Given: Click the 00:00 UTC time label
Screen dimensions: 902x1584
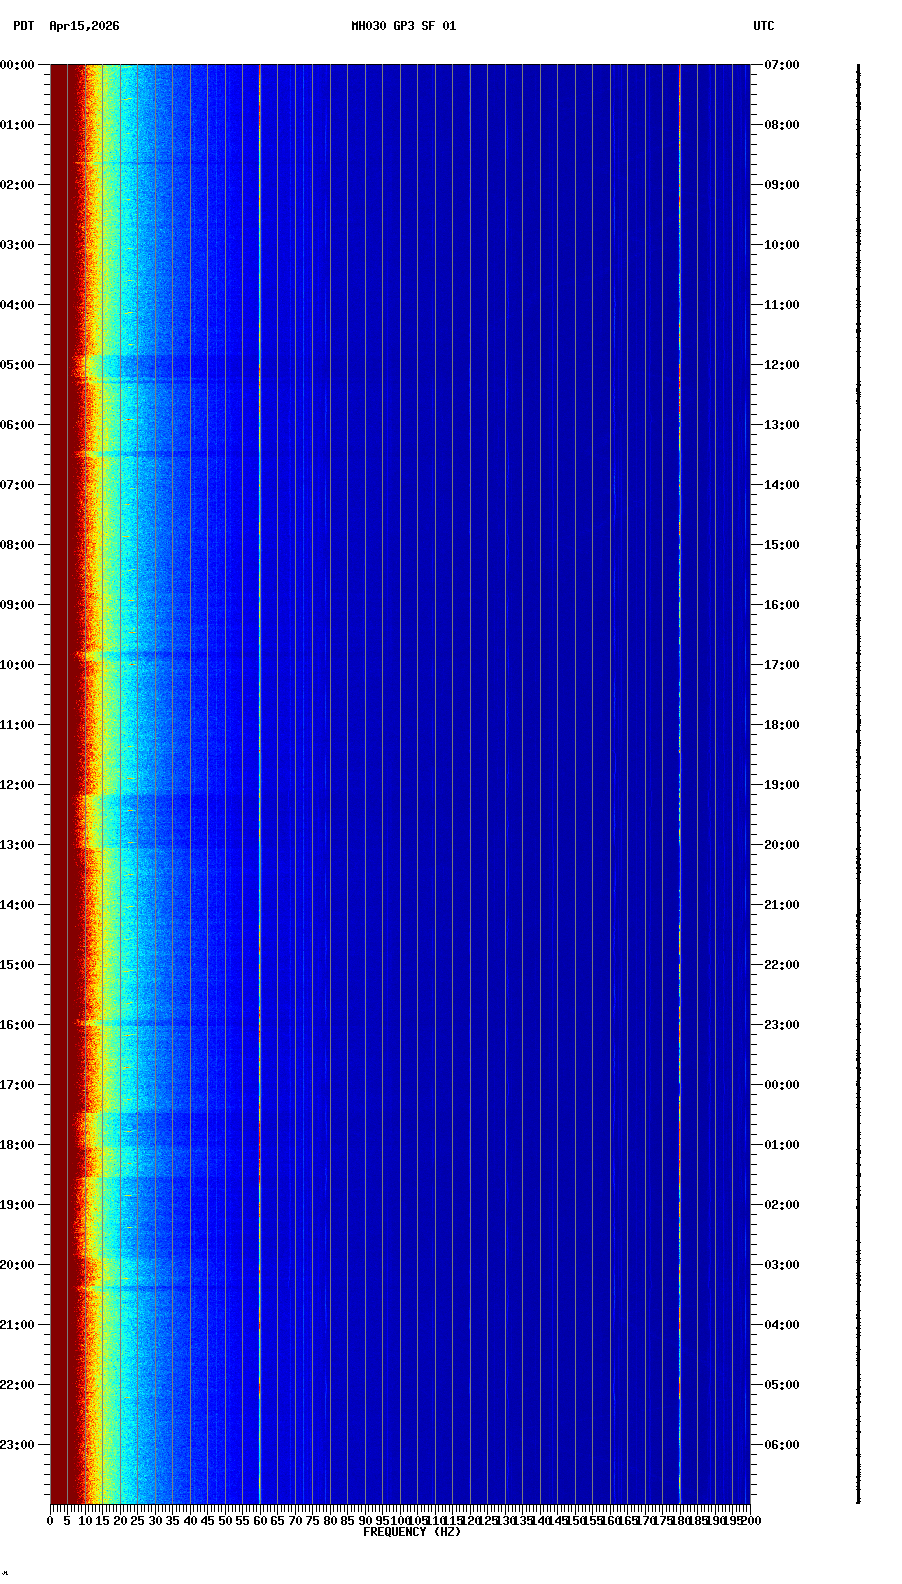Looking at the screenshot, I should click(x=782, y=1085).
